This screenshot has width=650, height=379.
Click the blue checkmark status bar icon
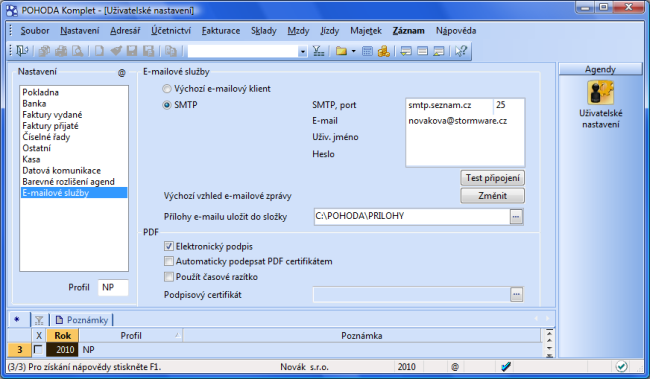tap(506, 367)
